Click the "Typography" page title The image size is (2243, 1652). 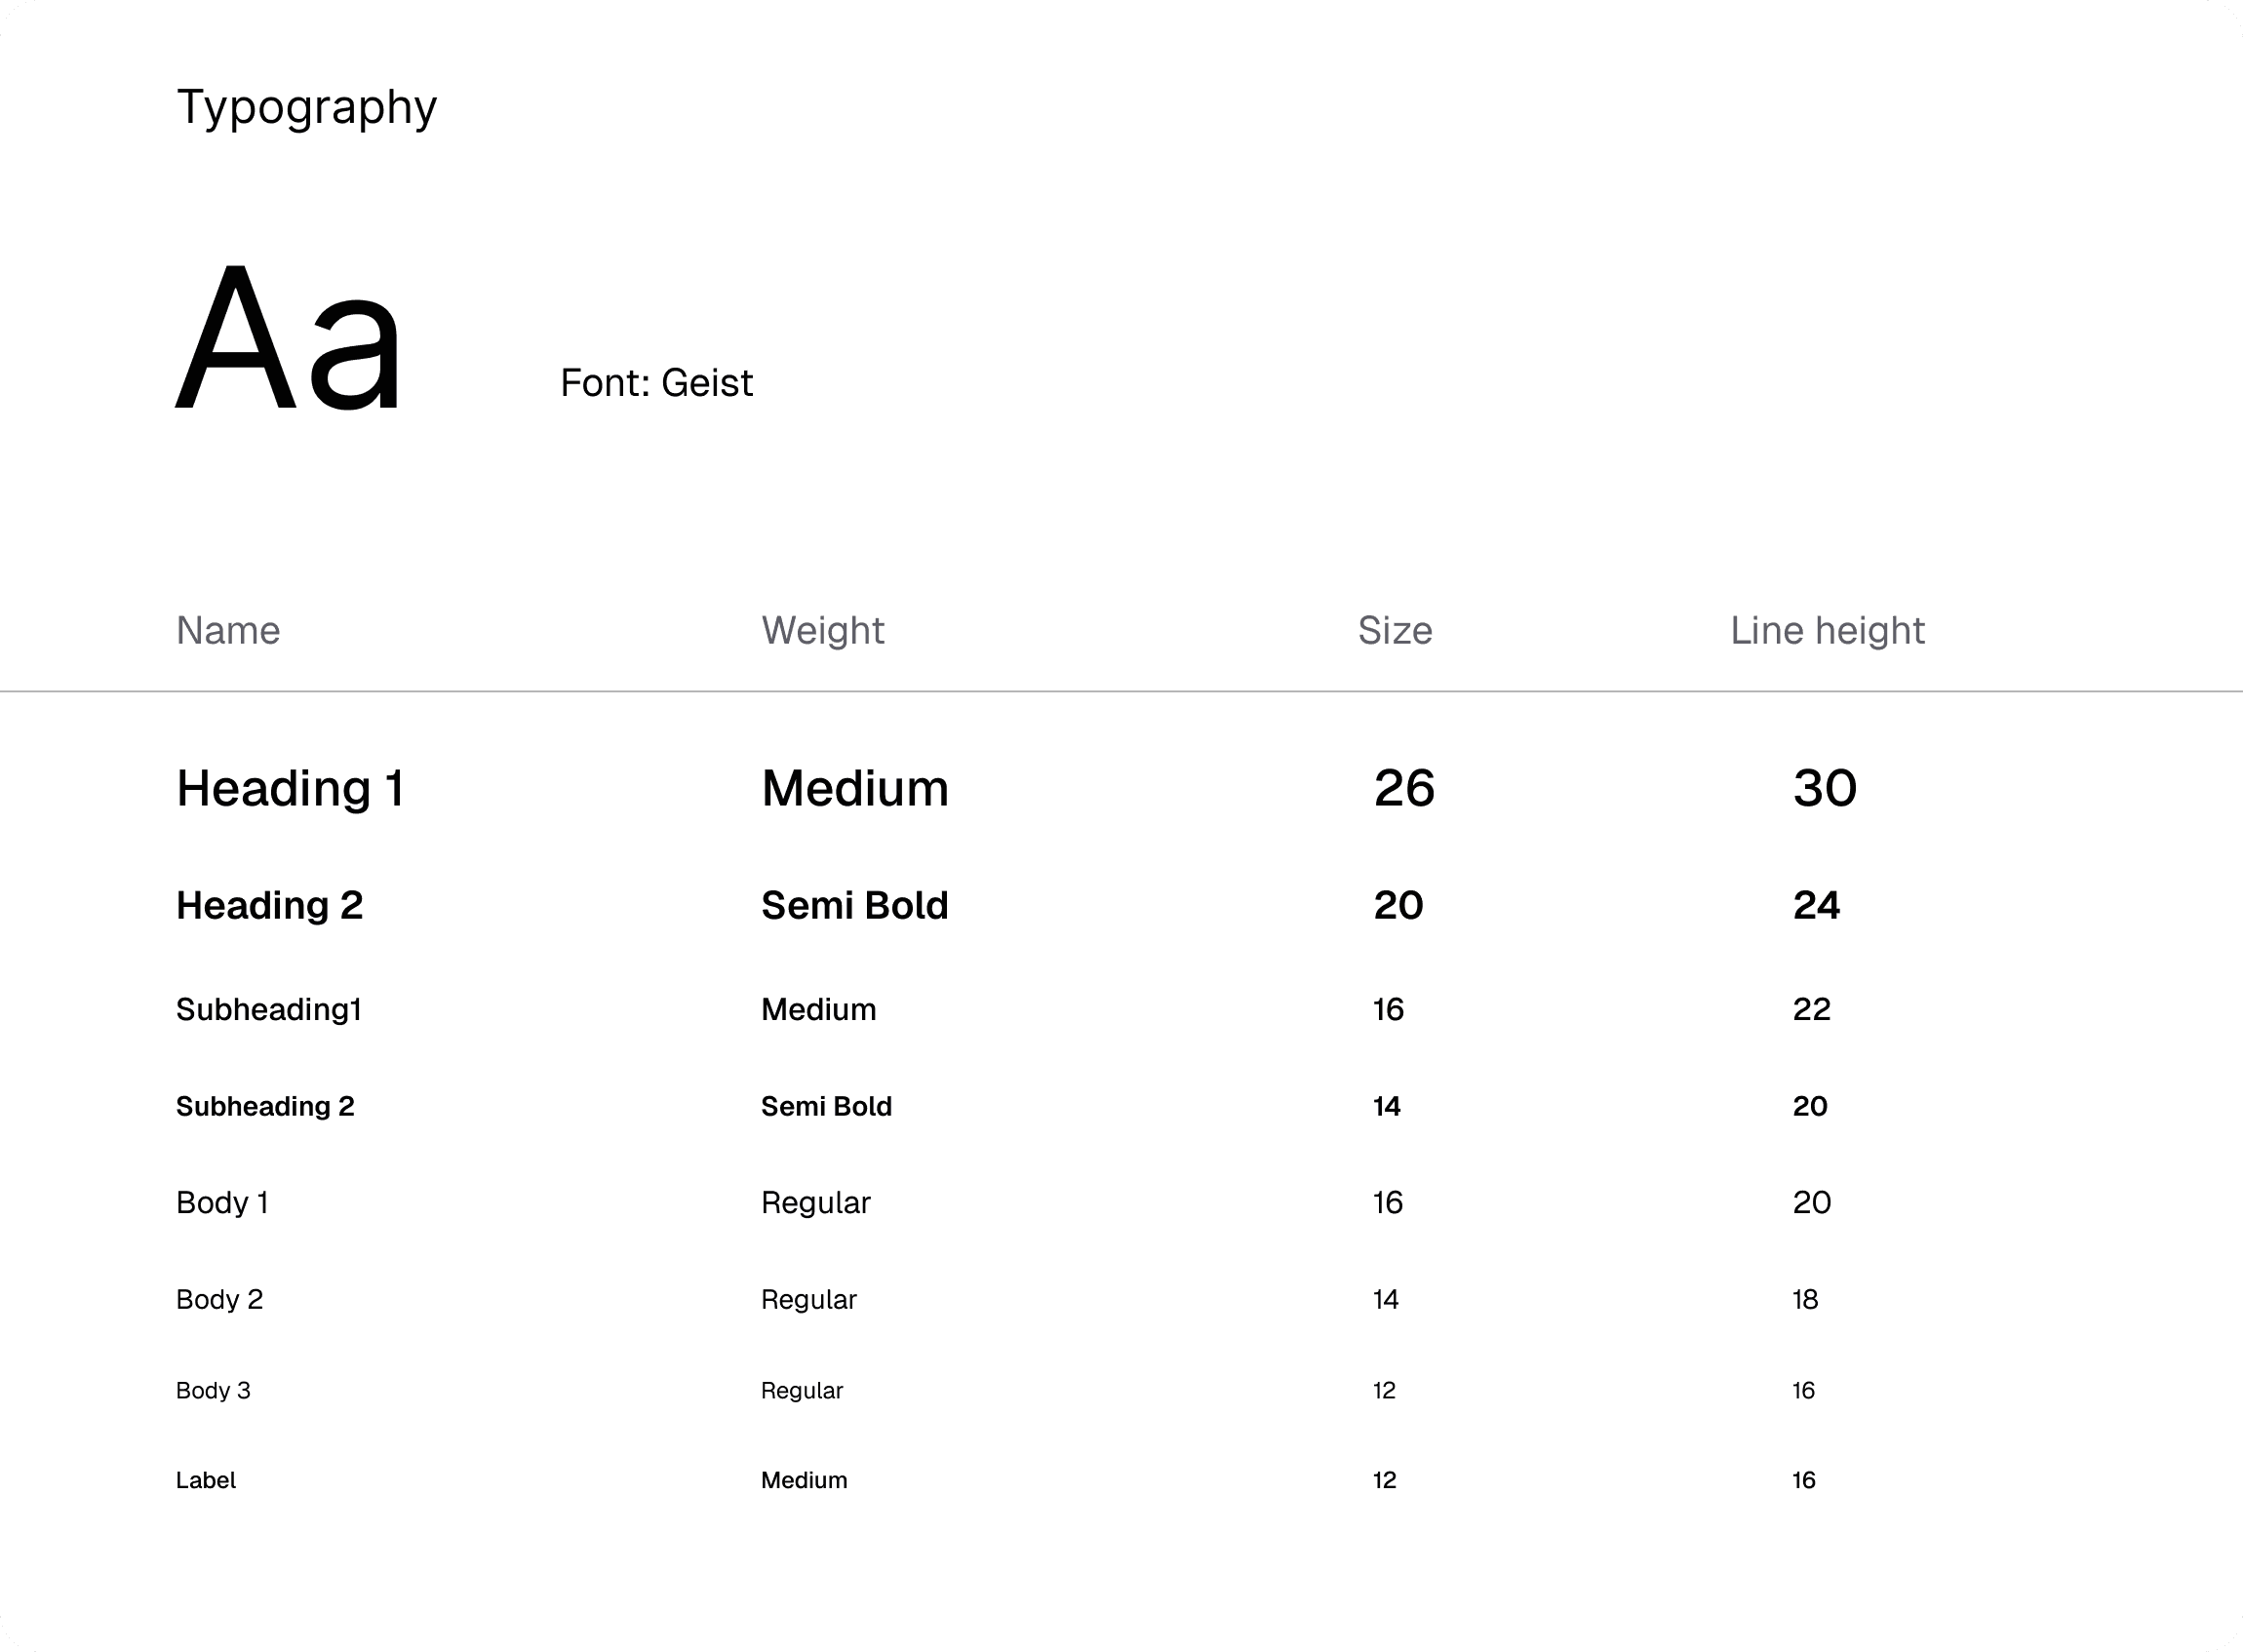[306, 108]
